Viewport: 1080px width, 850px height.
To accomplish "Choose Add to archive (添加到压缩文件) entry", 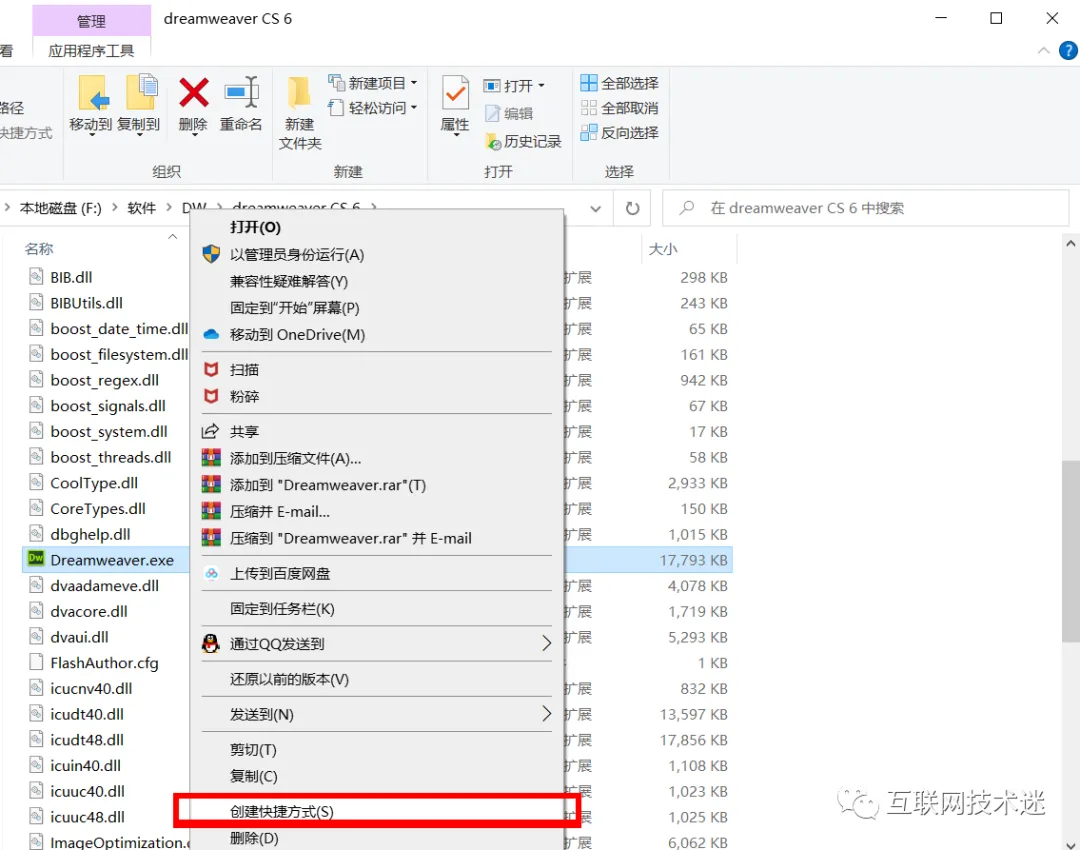I will pyautogui.click(x=376, y=459).
